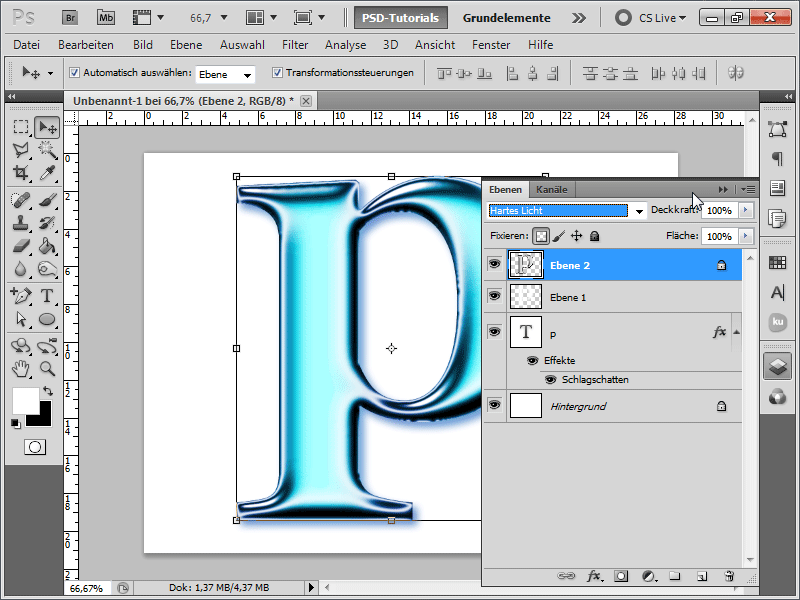Open the Fenster menu
Viewport: 800px width, 600px height.
point(491,45)
